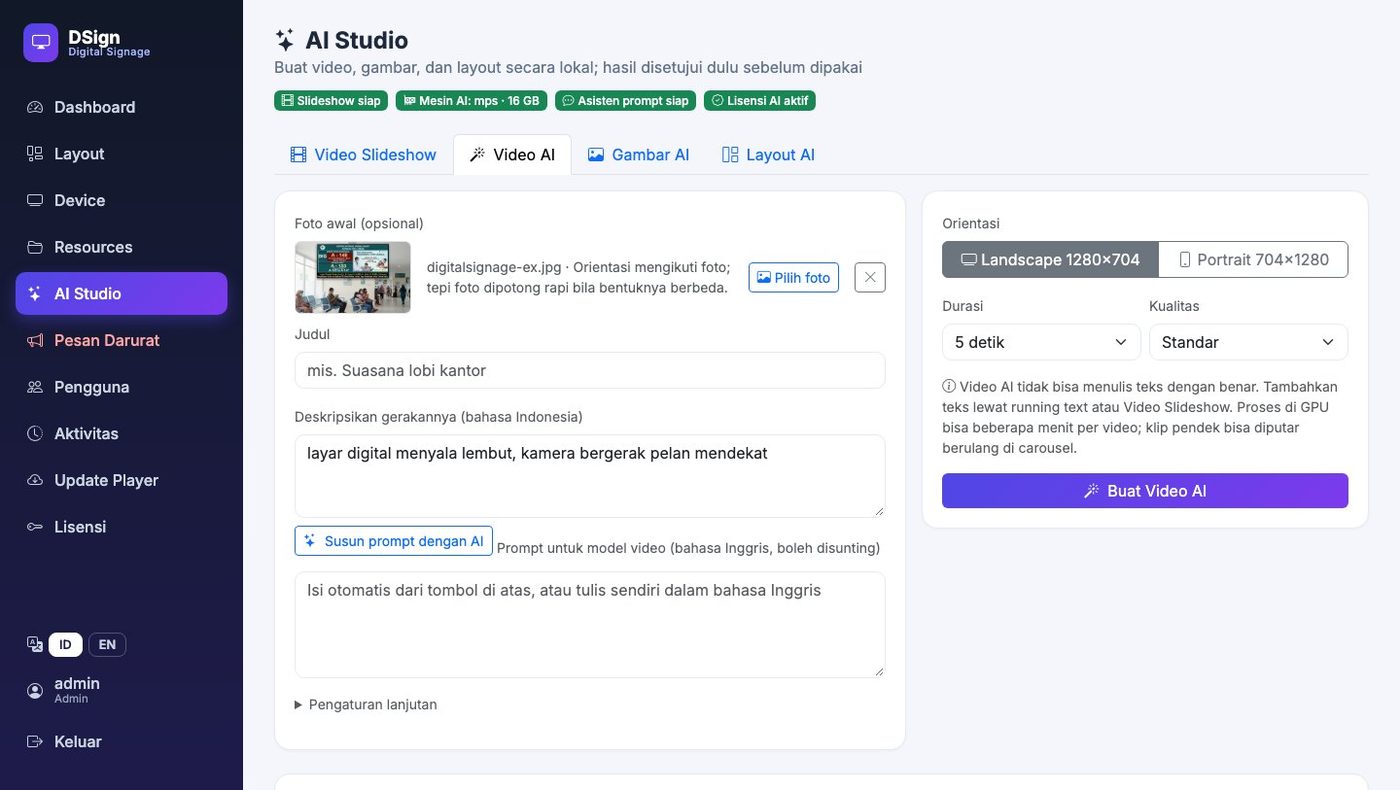Switch to the Layout AI tab
Image resolution: width=1400 pixels, height=790 pixels.
768,154
